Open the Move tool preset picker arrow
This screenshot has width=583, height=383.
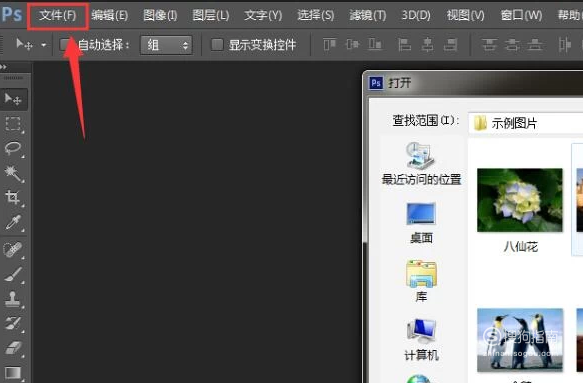(x=44, y=45)
